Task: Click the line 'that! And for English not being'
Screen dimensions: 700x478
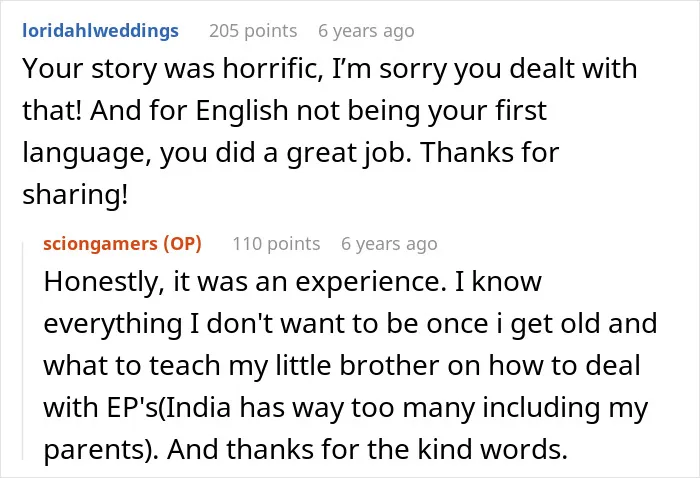Action: click(284, 110)
